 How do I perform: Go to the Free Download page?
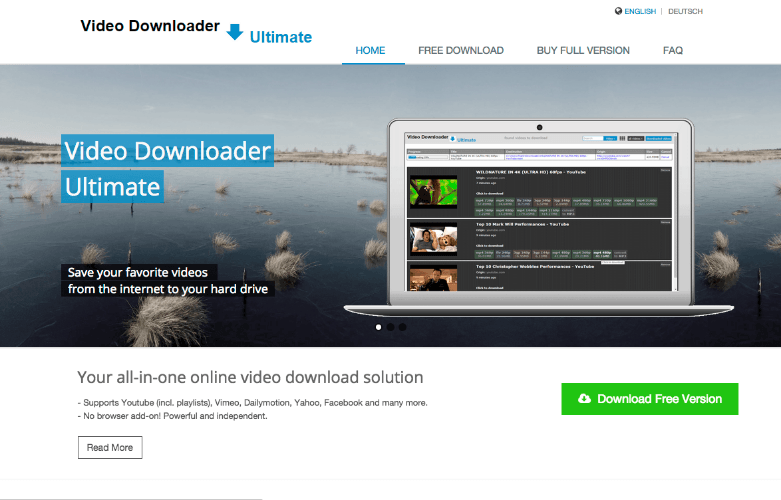click(x=461, y=50)
